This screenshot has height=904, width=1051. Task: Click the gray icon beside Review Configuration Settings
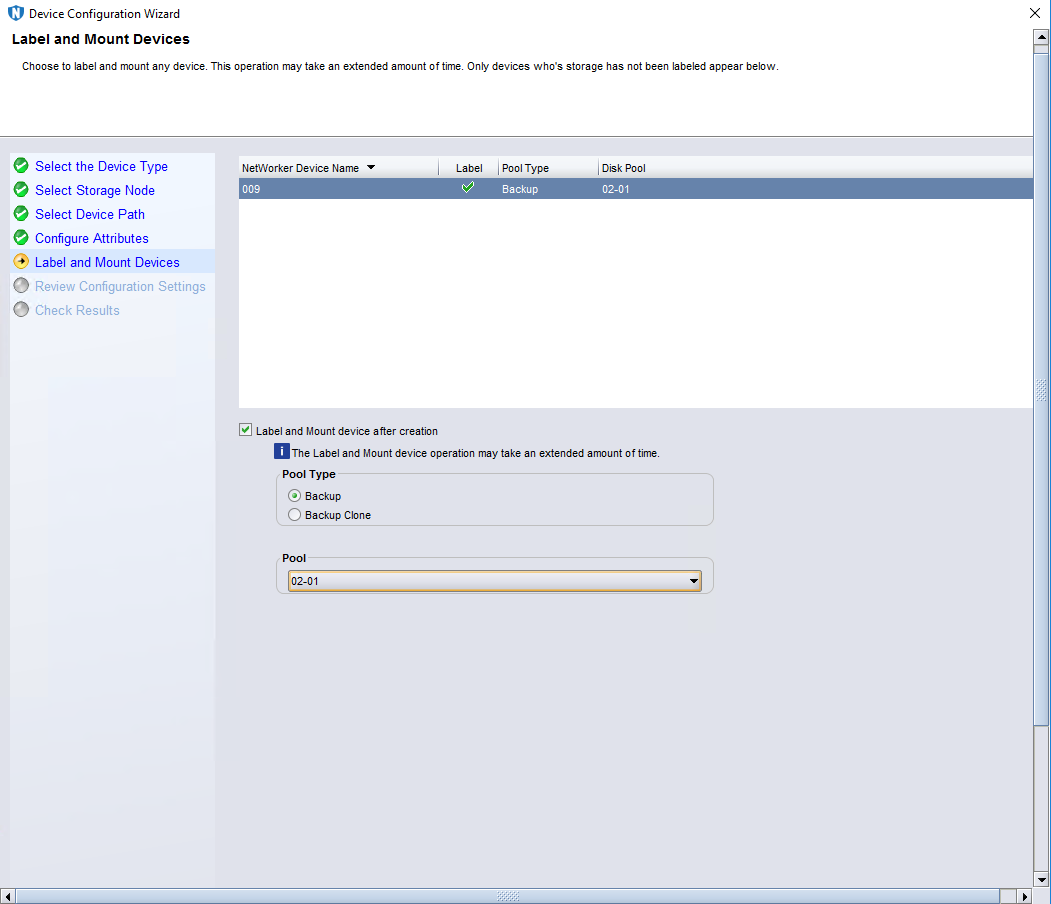[21, 286]
